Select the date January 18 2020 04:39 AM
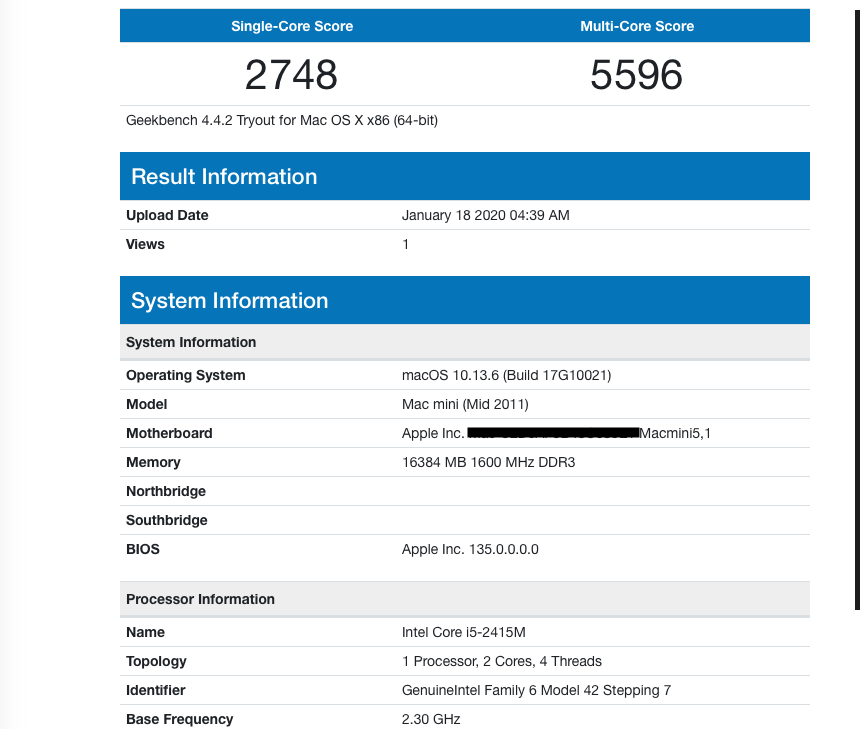 tap(485, 215)
